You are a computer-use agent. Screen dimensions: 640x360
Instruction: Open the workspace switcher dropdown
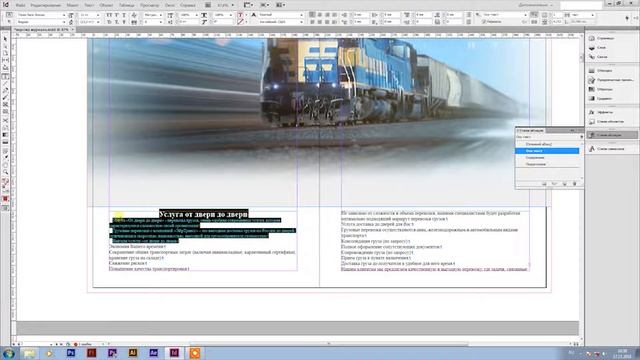[536, 5]
